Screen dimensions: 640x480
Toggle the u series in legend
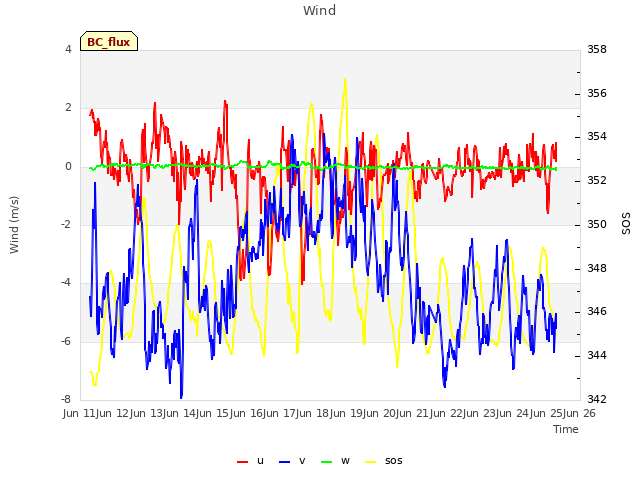coord(251,461)
